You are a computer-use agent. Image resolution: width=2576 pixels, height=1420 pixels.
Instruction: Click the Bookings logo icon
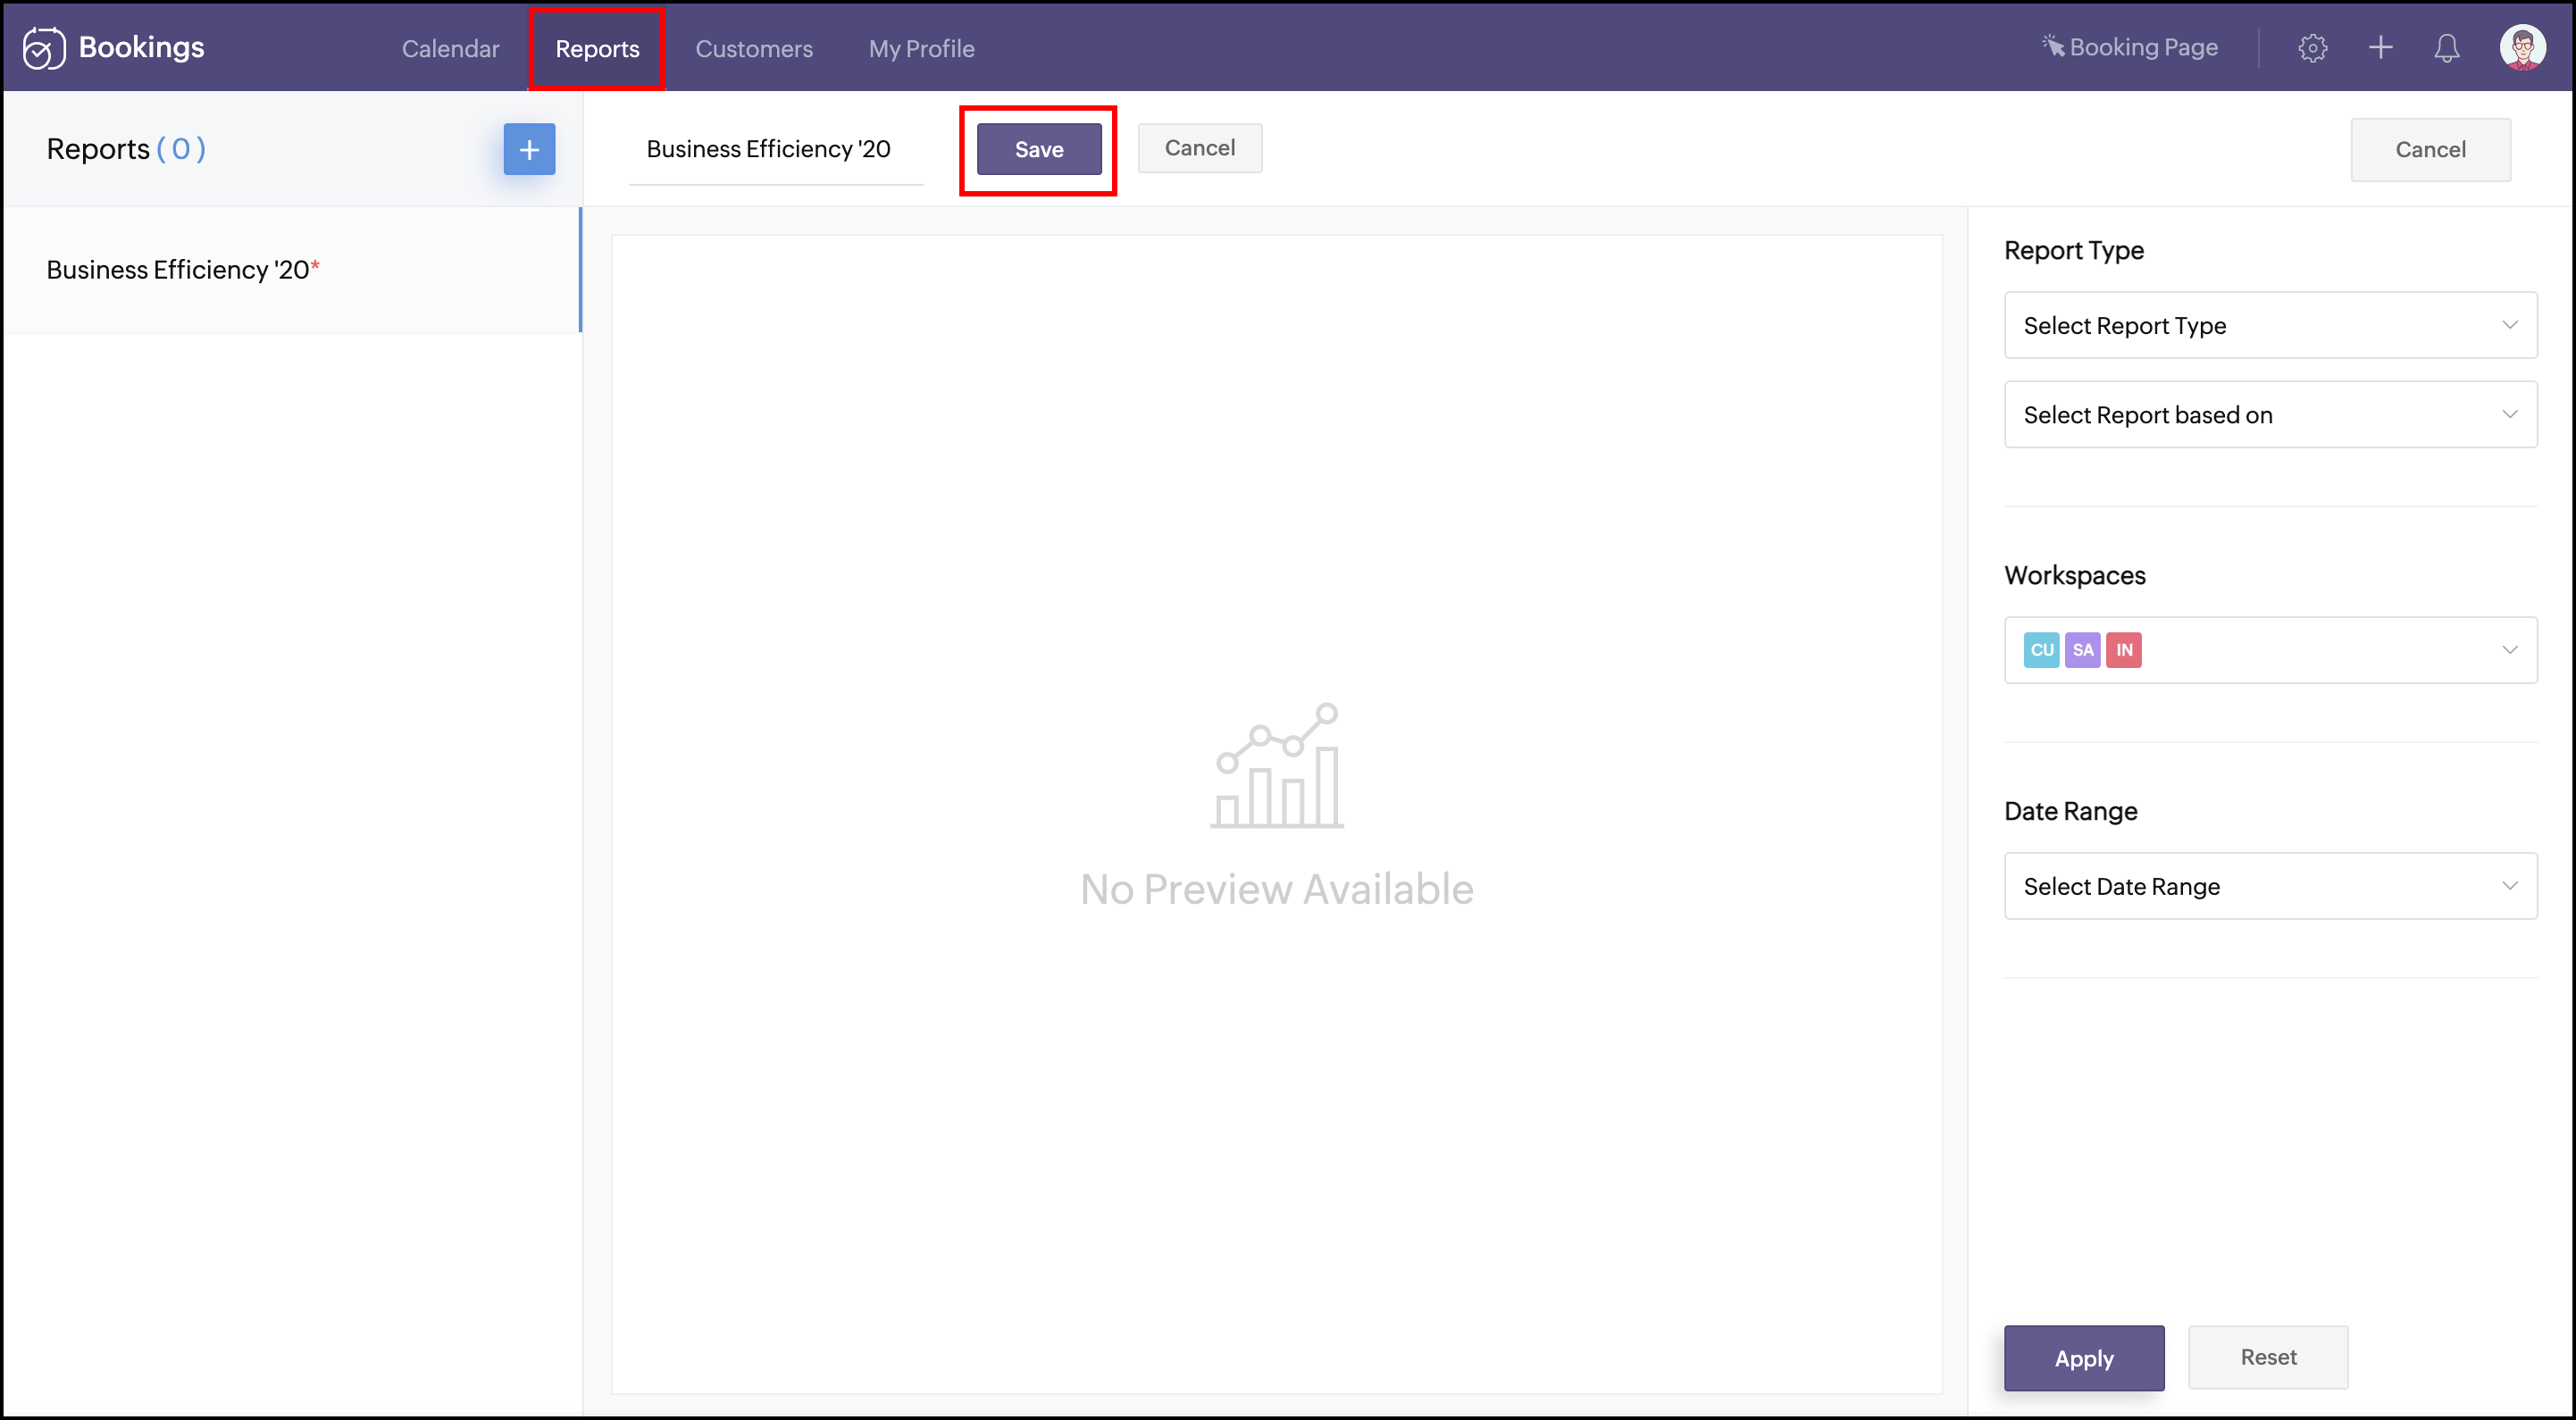click(44, 47)
